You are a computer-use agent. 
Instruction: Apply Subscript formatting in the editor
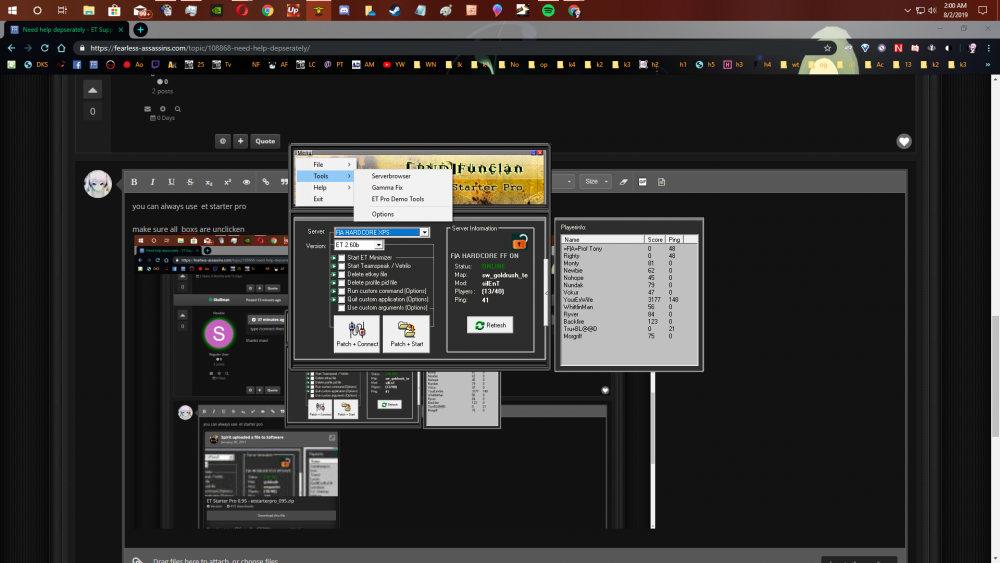209,182
